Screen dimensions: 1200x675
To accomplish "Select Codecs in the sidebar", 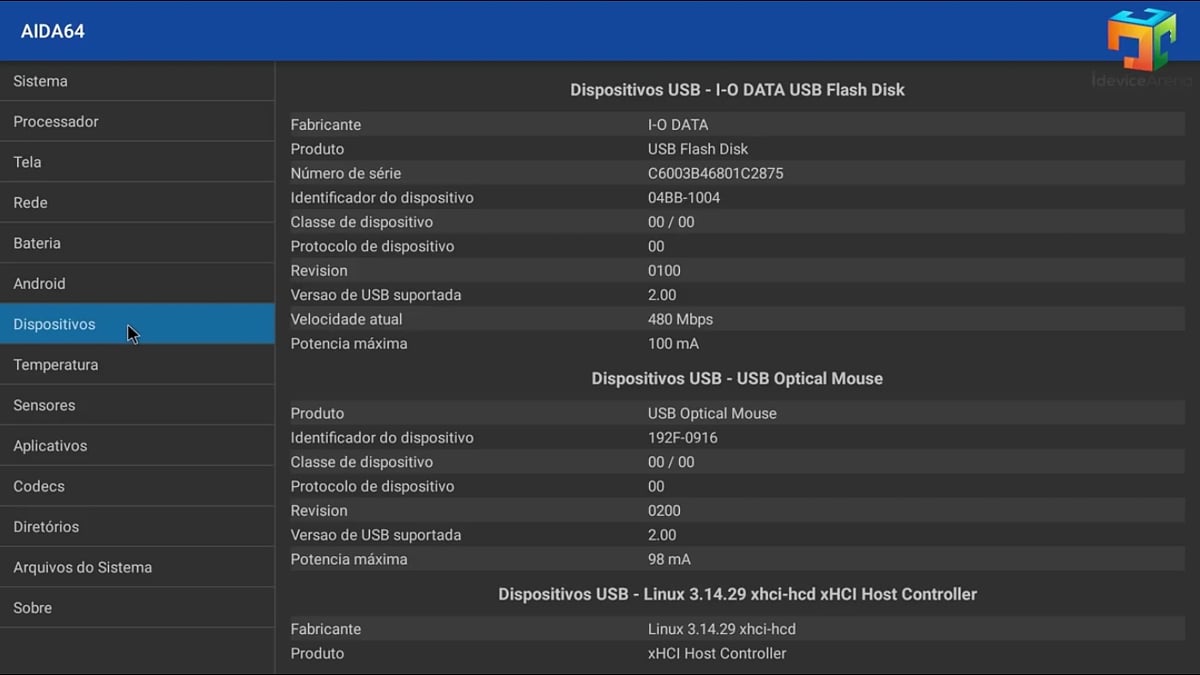I will click(x=137, y=486).
